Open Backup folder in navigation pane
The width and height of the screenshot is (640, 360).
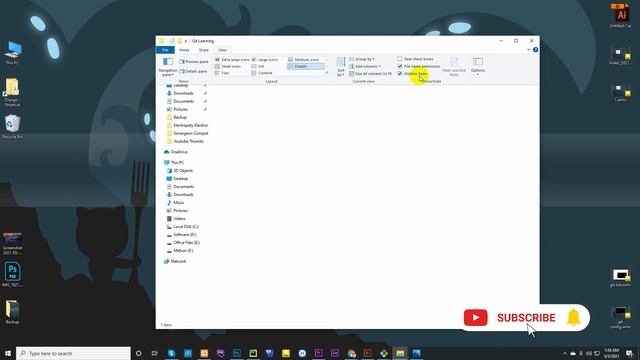click(177, 117)
